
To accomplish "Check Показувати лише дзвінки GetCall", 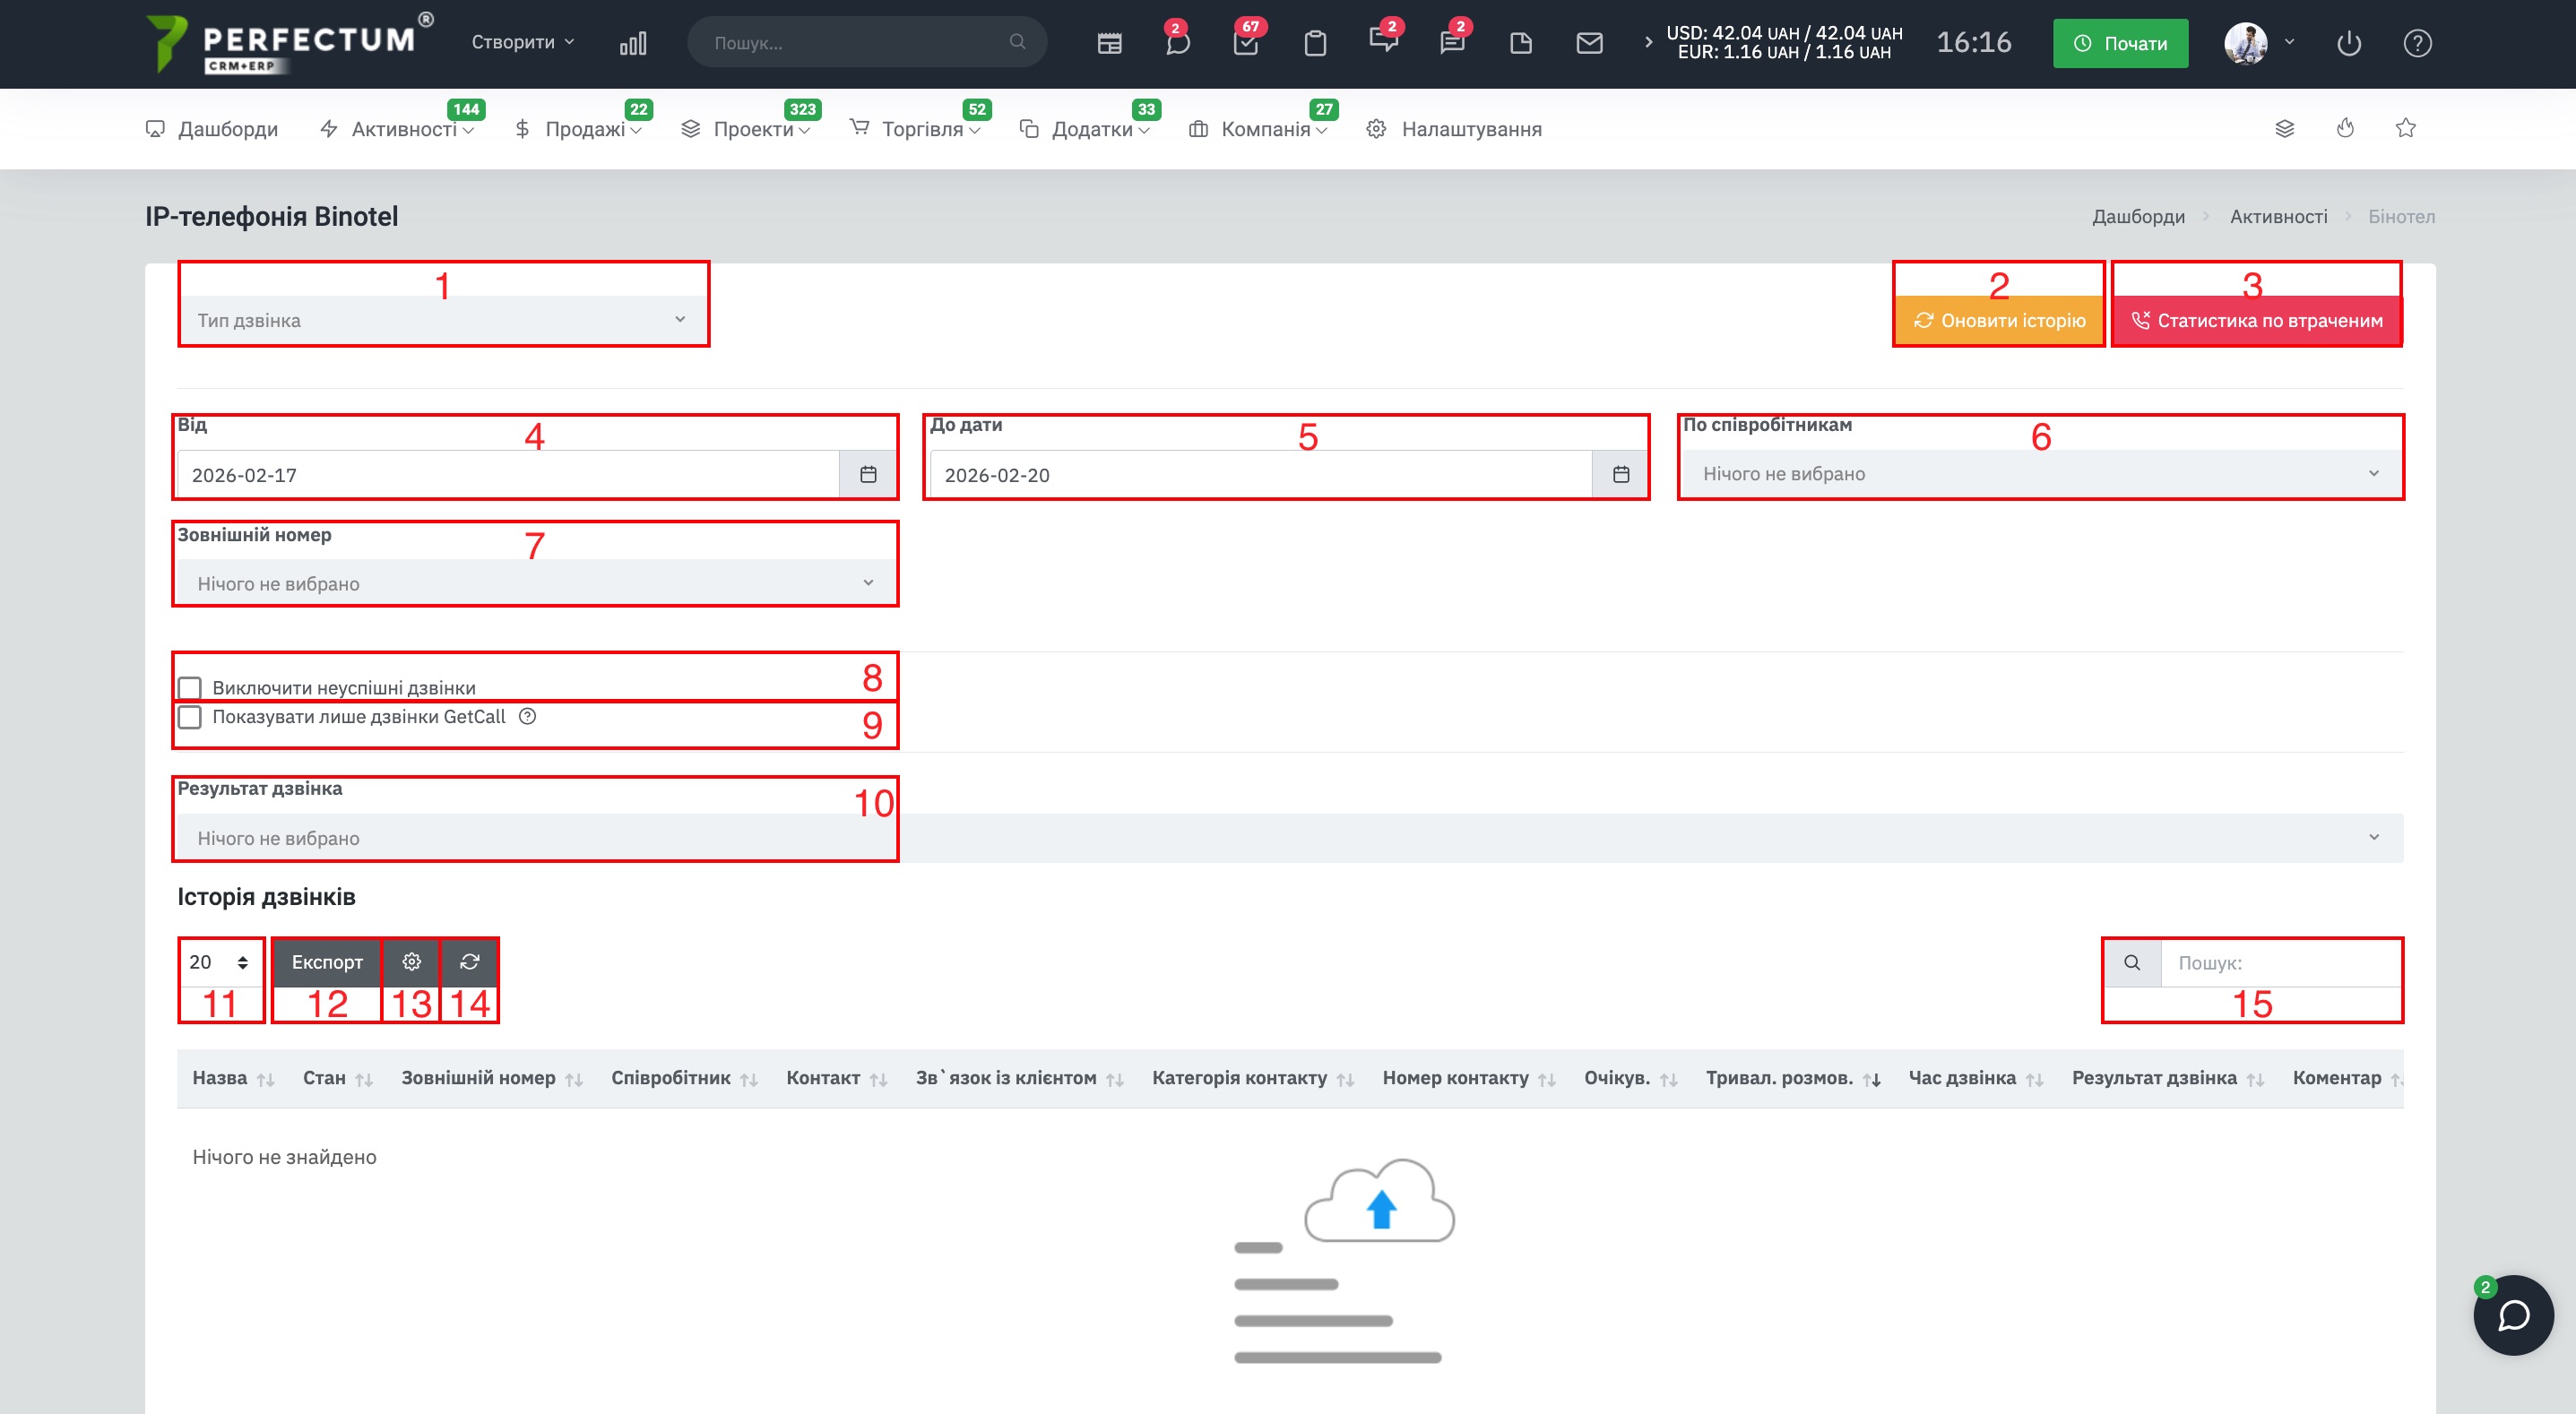I will point(189,717).
